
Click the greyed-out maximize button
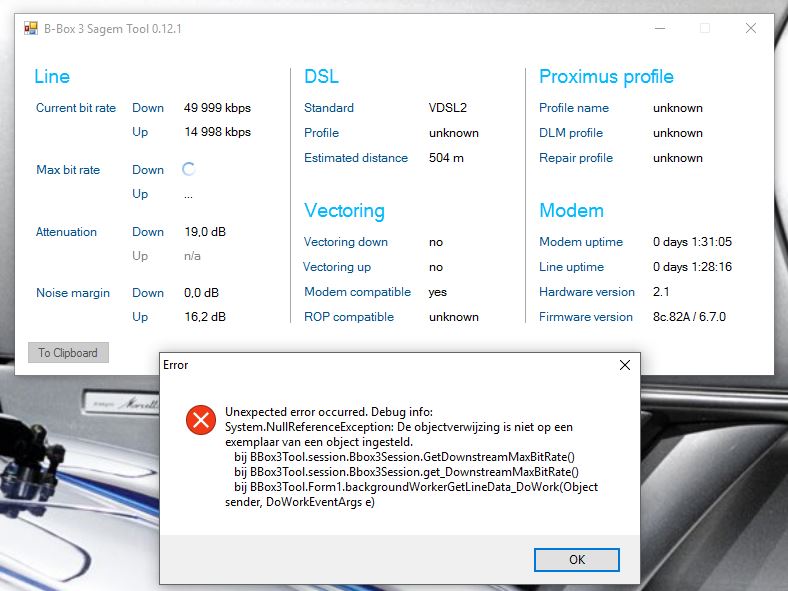(x=704, y=29)
